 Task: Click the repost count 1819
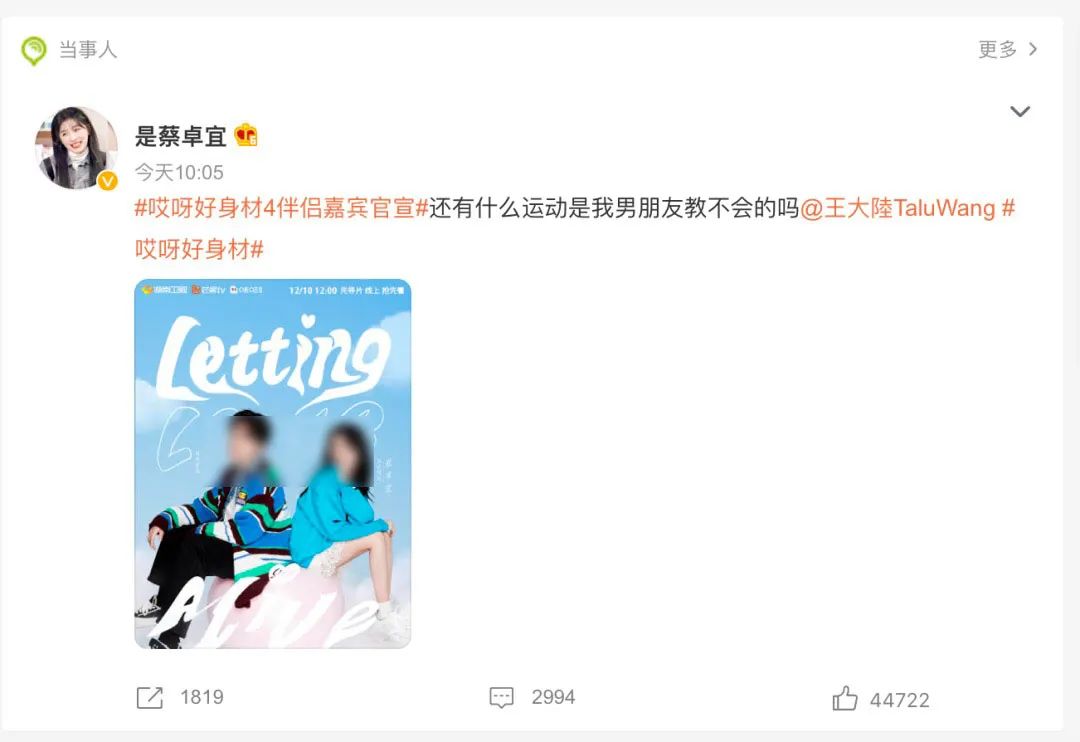(x=202, y=697)
